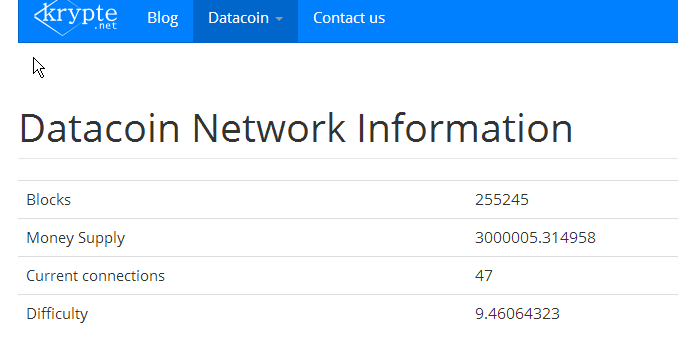Open the Contact us page

point(349,18)
